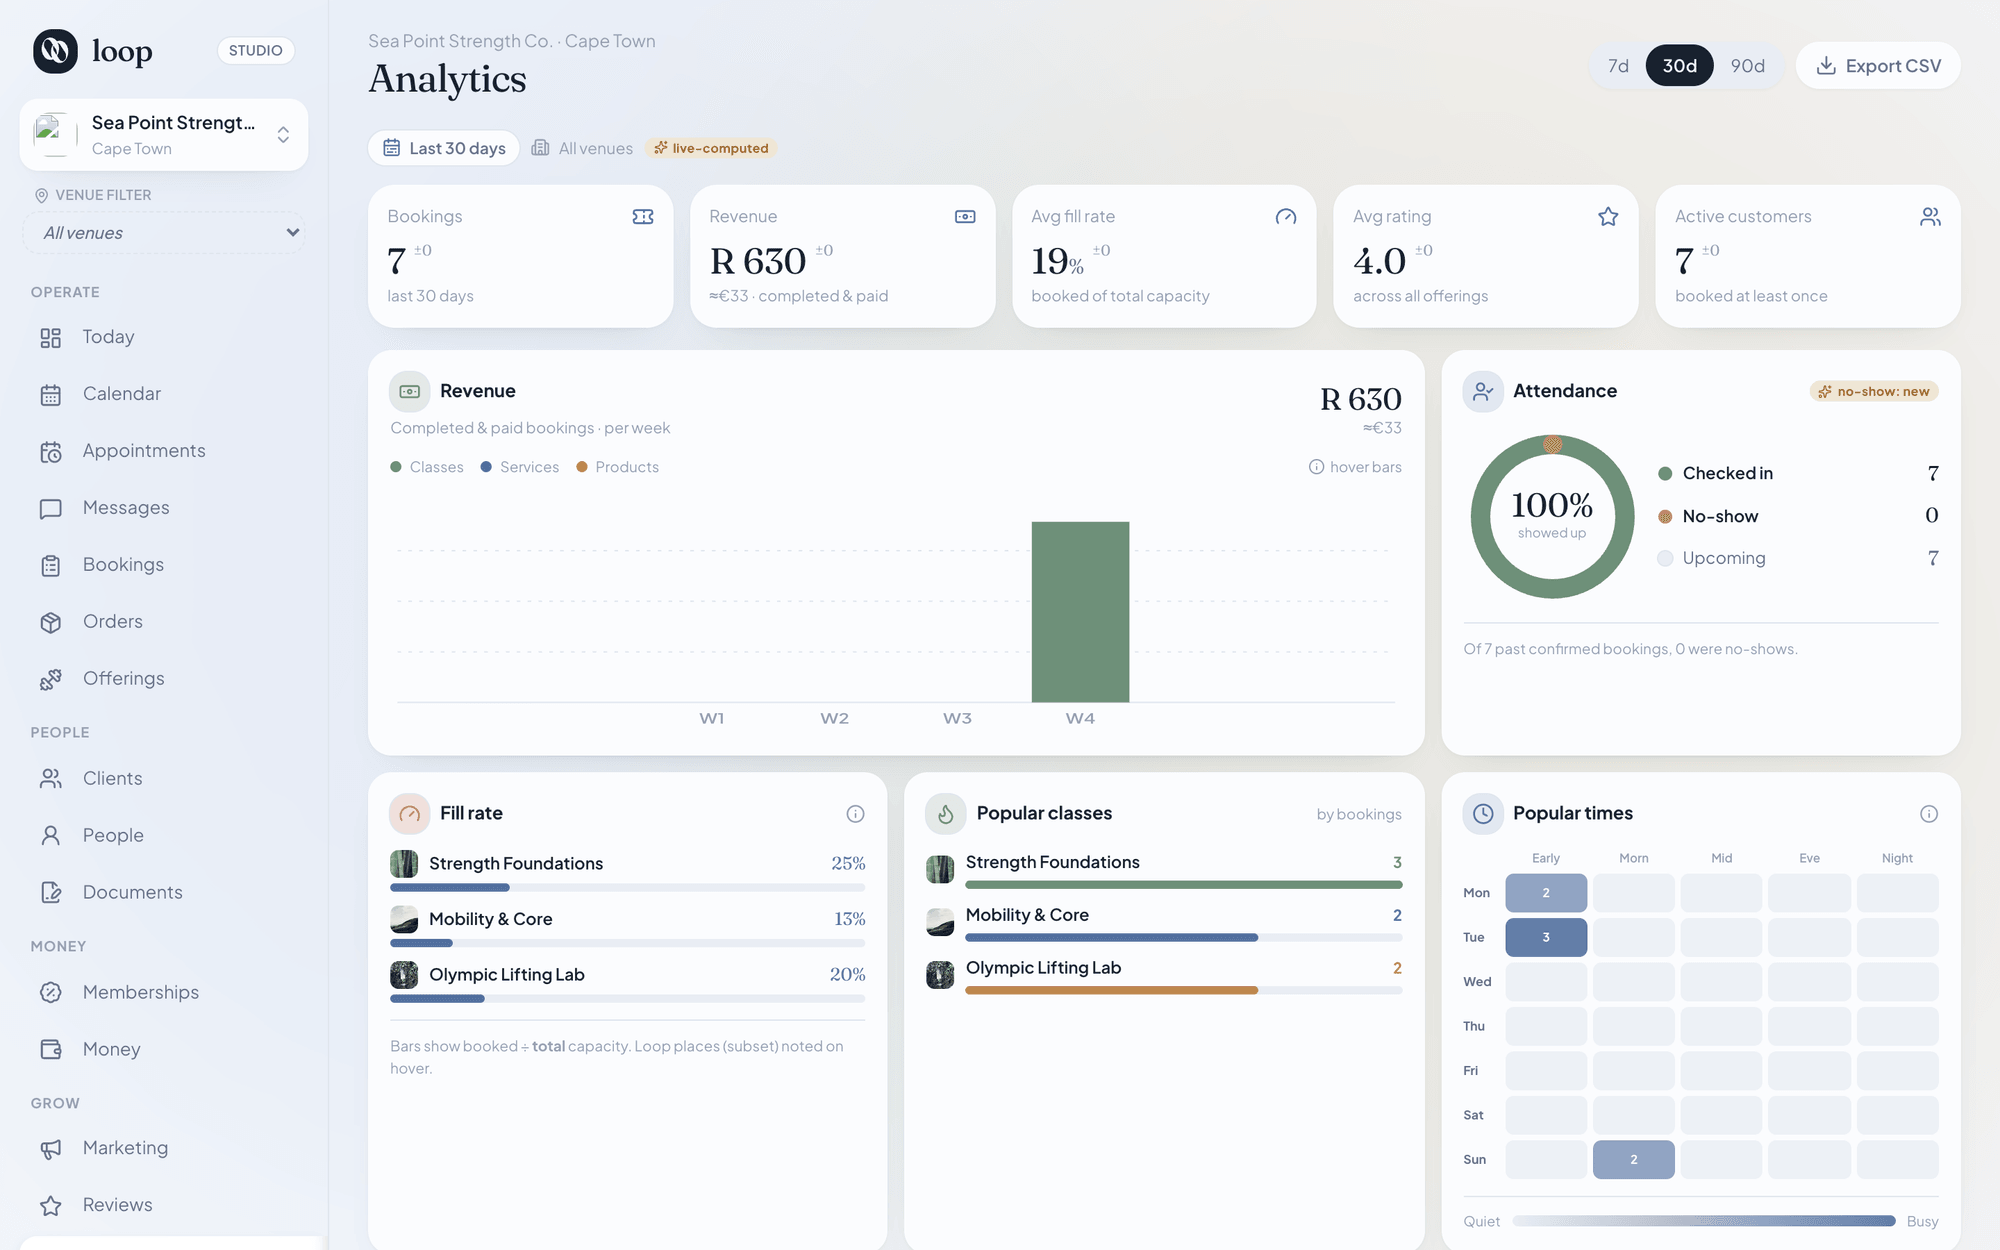Open Fill rate info icon
The height and width of the screenshot is (1250, 2000).
click(x=855, y=814)
